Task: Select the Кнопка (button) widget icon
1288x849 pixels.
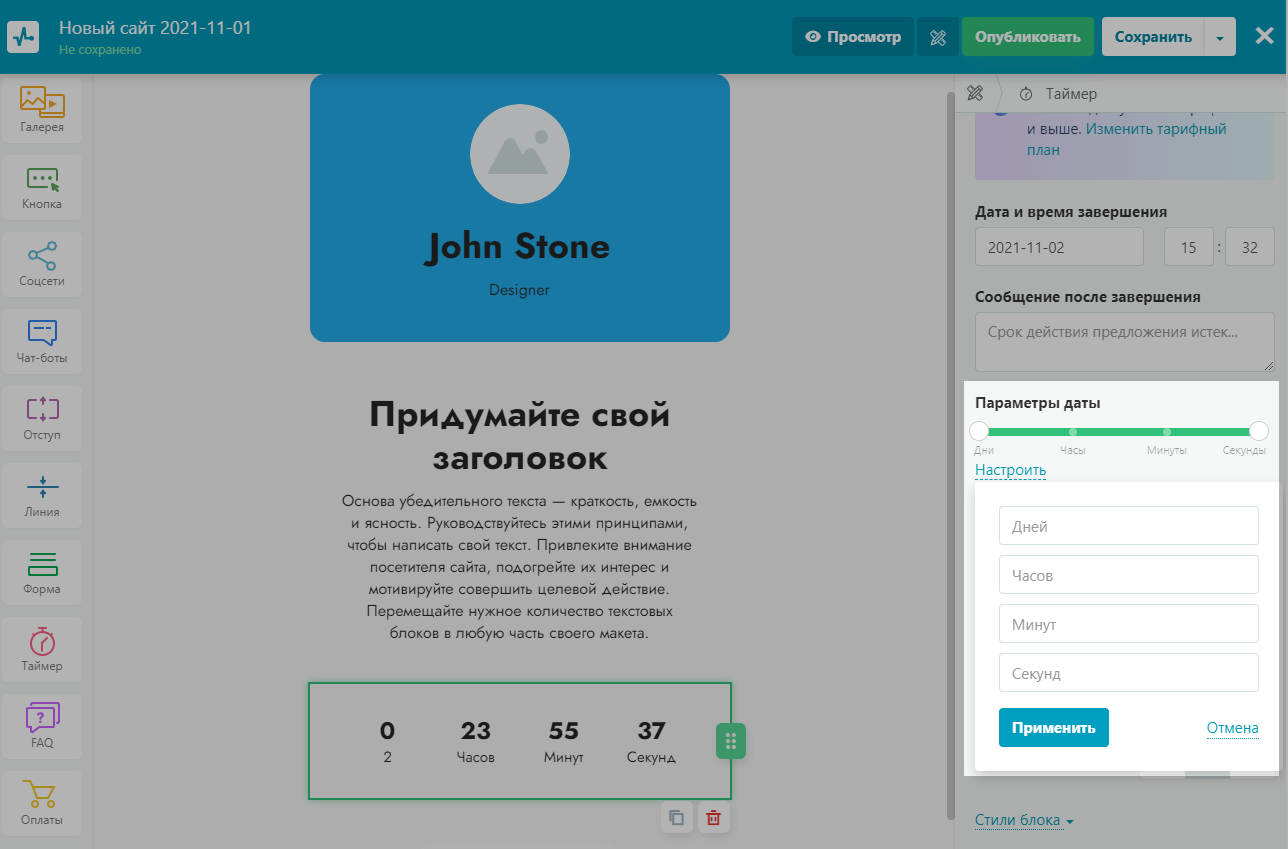Action: 42,186
